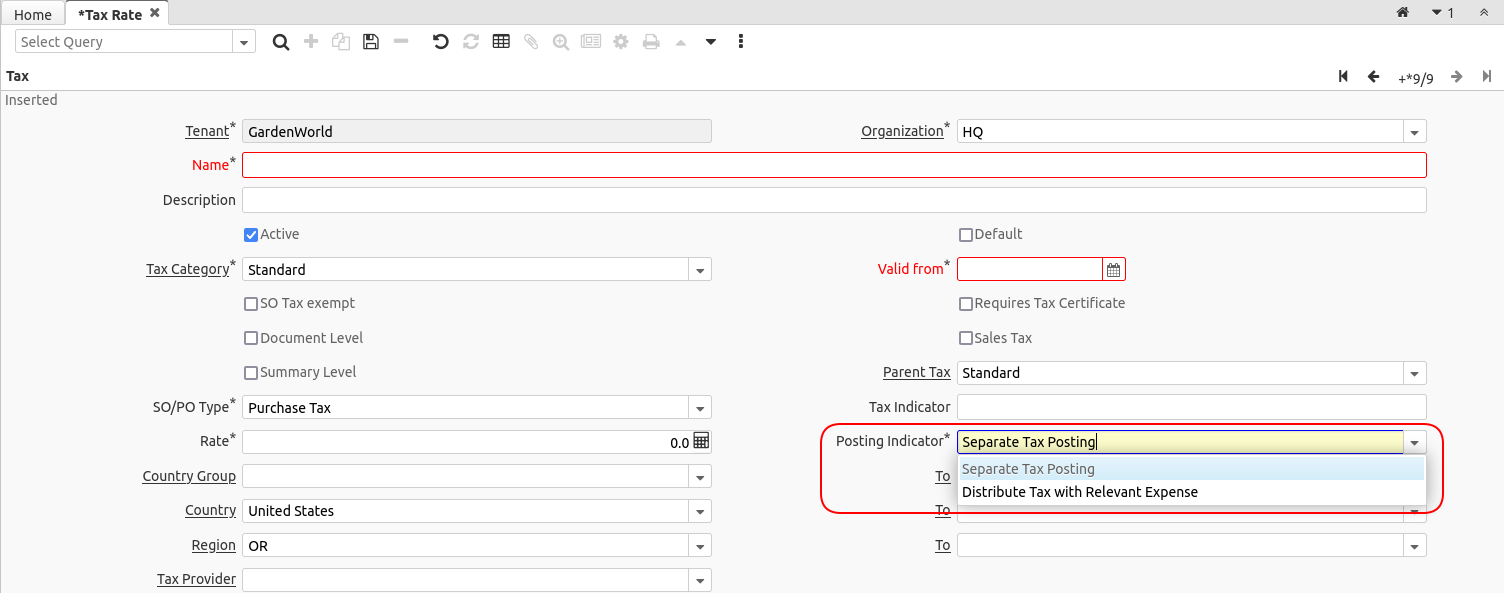Enable the SO Tax exempt checkbox
Image resolution: width=1504 pixels, height=593 pixels.
pos(251,304)
